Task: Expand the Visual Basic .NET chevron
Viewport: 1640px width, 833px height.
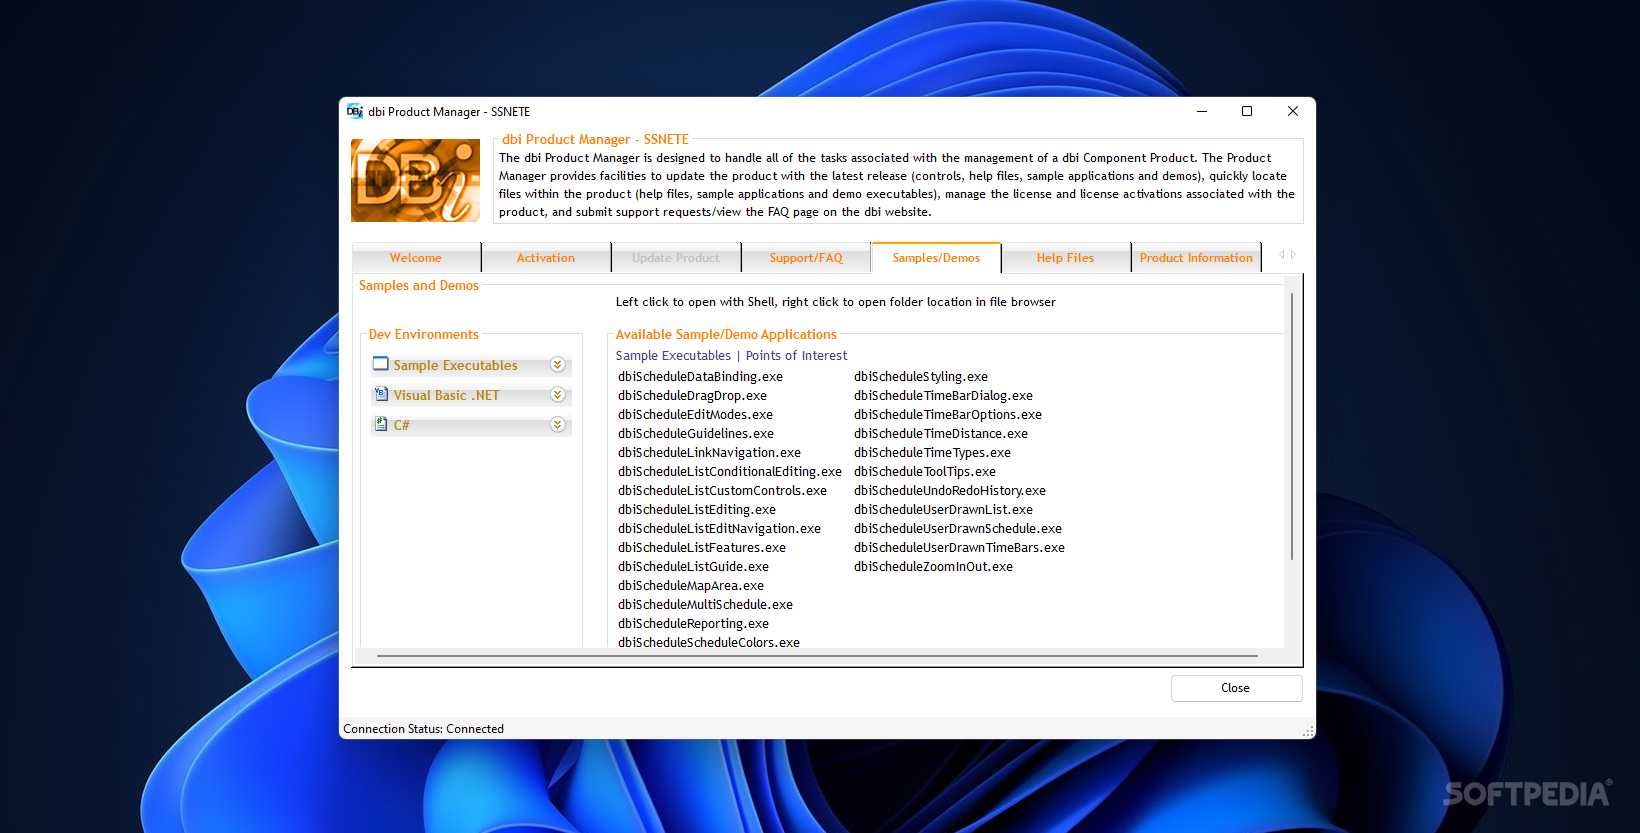Action: click(x=558, y=395)
